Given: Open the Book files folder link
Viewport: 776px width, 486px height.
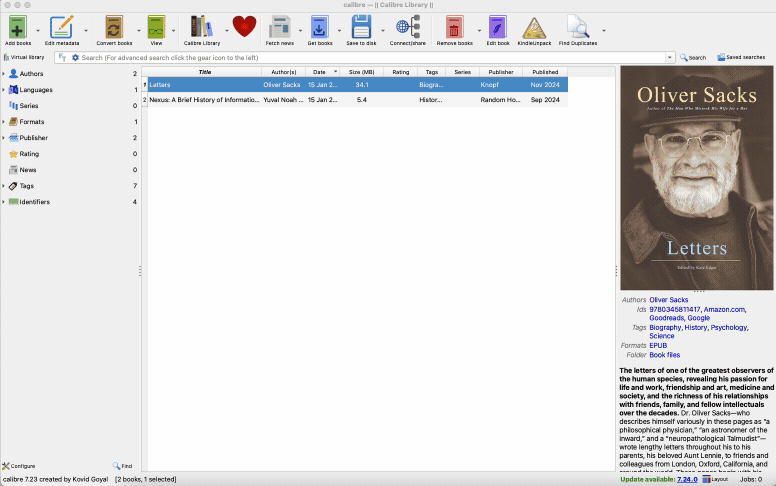Looking at the screenshot, I should coord(665,355).
